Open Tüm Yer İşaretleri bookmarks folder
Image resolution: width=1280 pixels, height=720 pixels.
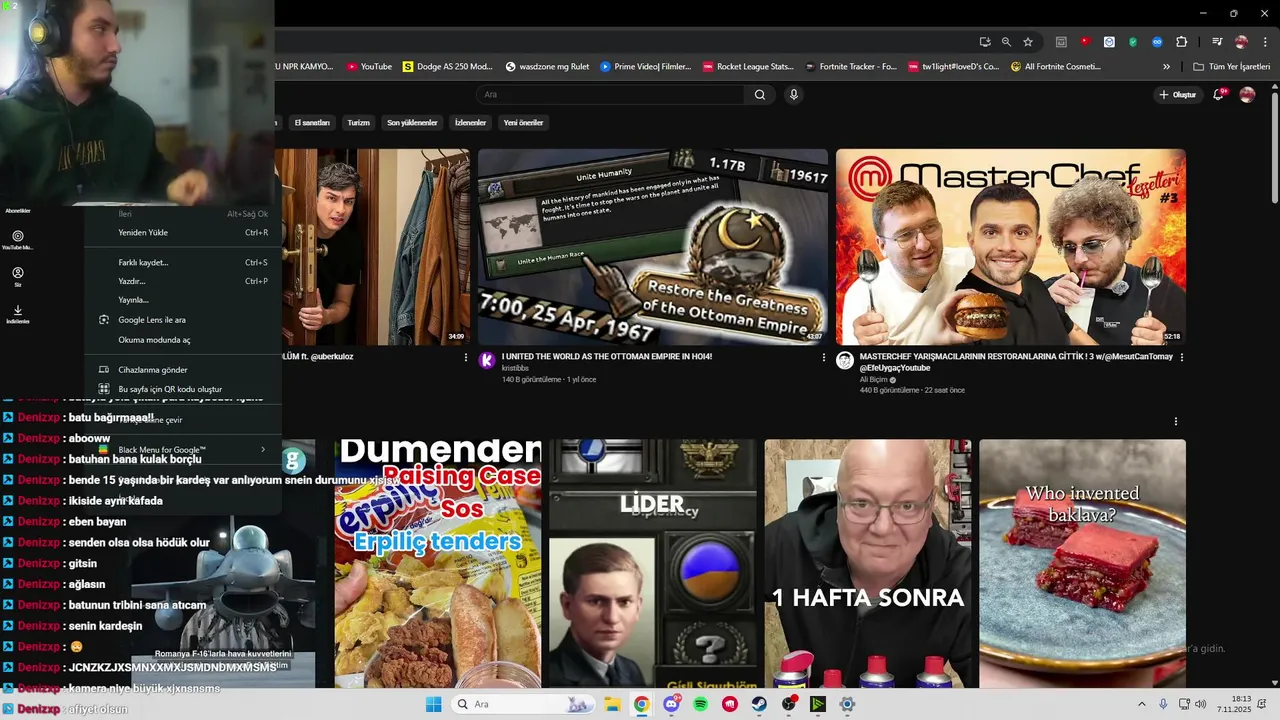1232,67
